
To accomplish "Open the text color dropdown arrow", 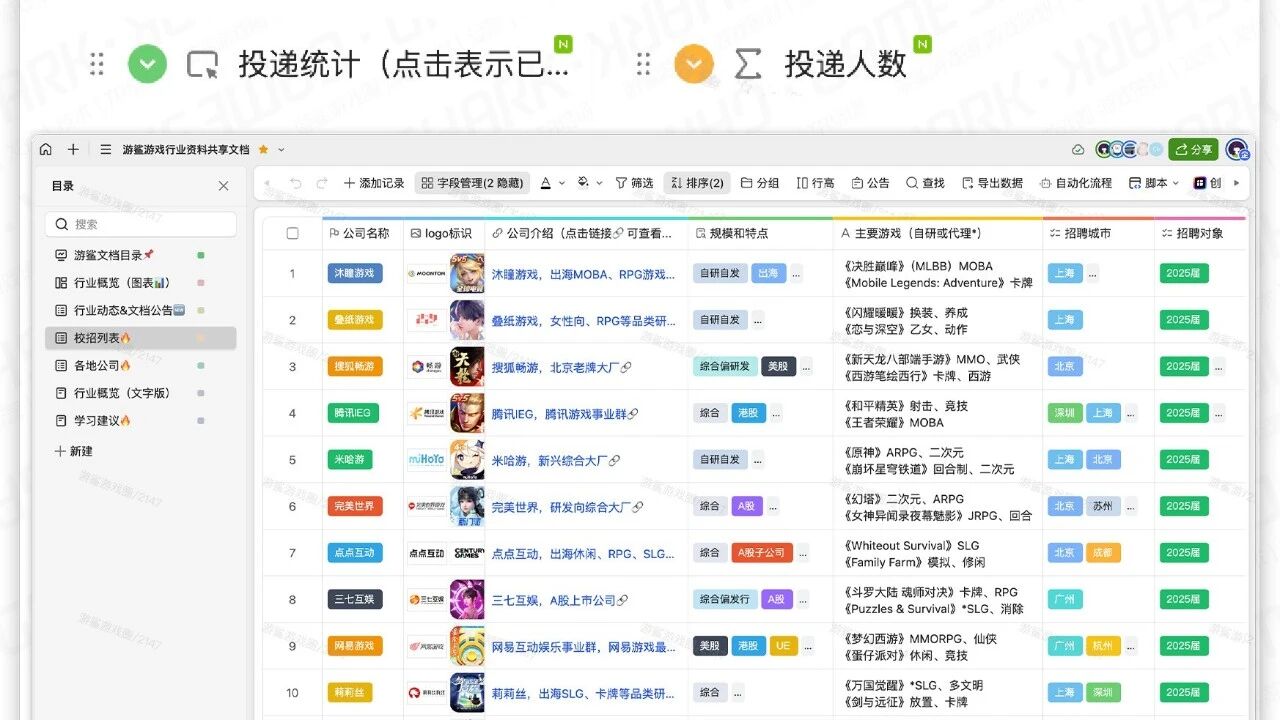I will tap(562, 183).
